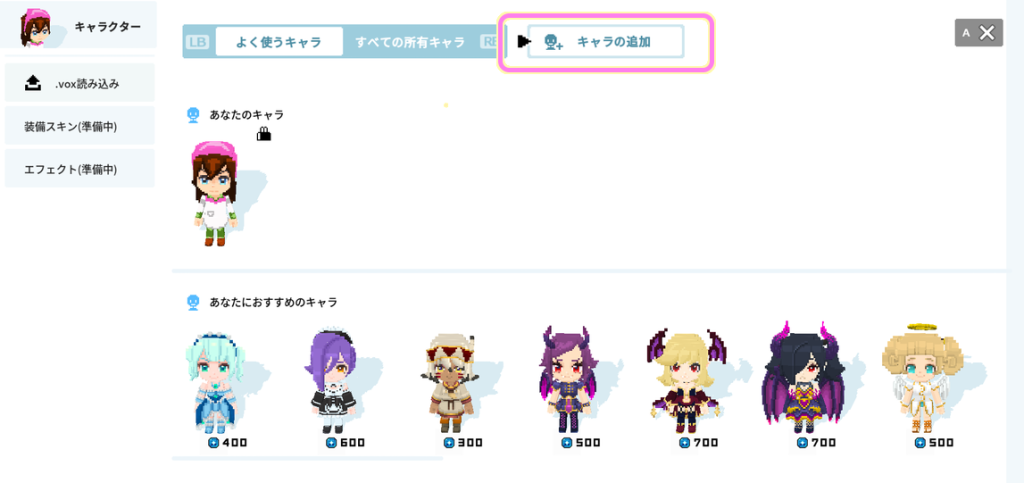1024x483 pixels.
Task: Click the coin icon beside 400 price
Action: 214,443
